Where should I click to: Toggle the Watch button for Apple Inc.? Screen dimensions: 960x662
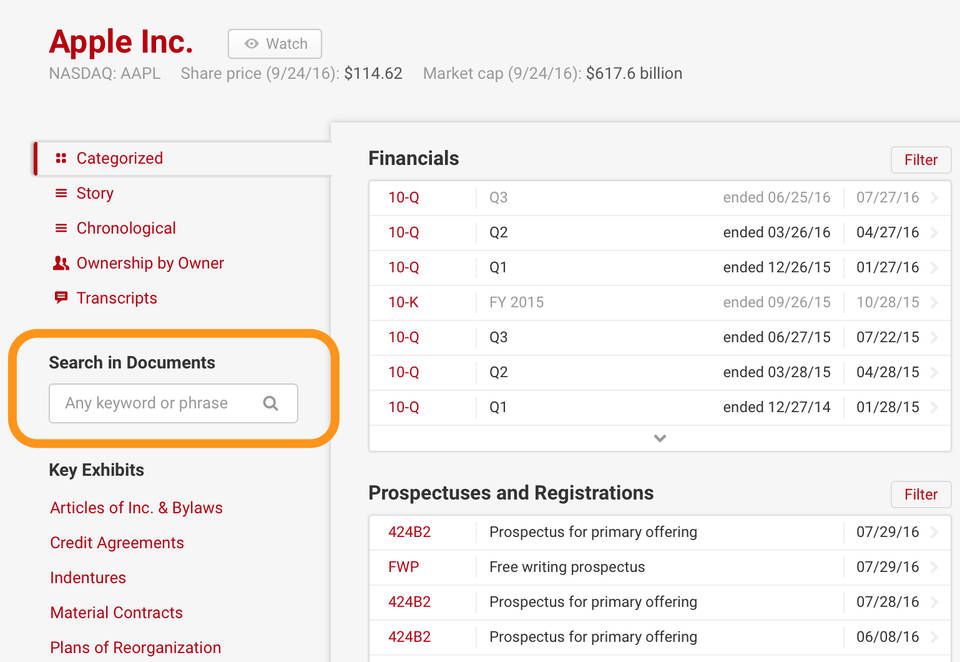(x=275, y=44)
